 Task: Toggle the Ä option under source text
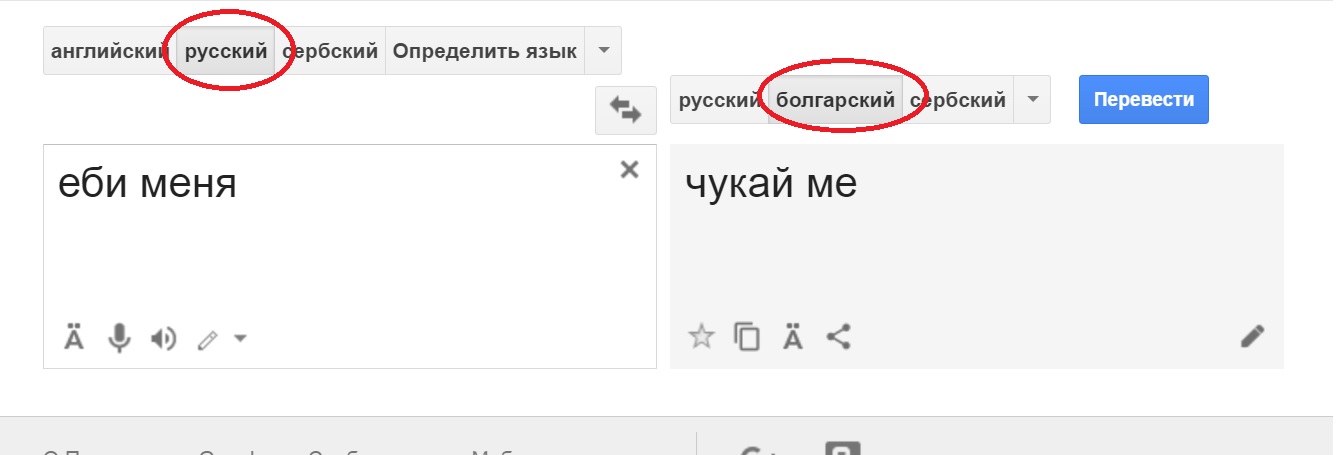(x=74, y=339)
